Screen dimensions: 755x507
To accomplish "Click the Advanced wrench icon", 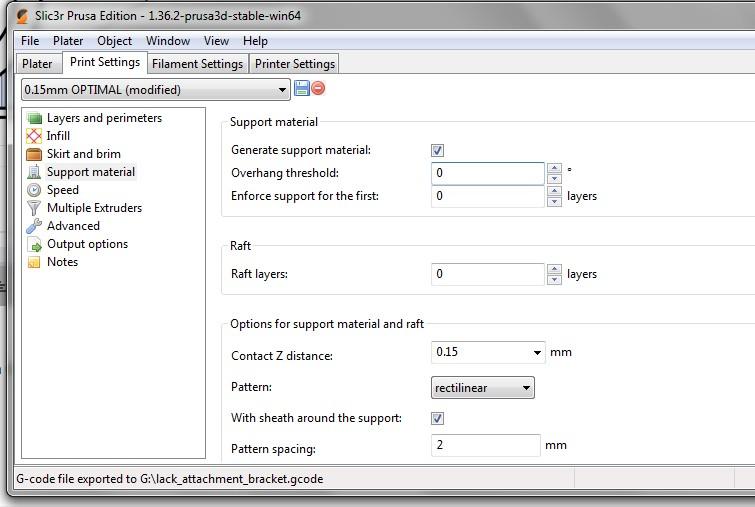I will point(34,226).
